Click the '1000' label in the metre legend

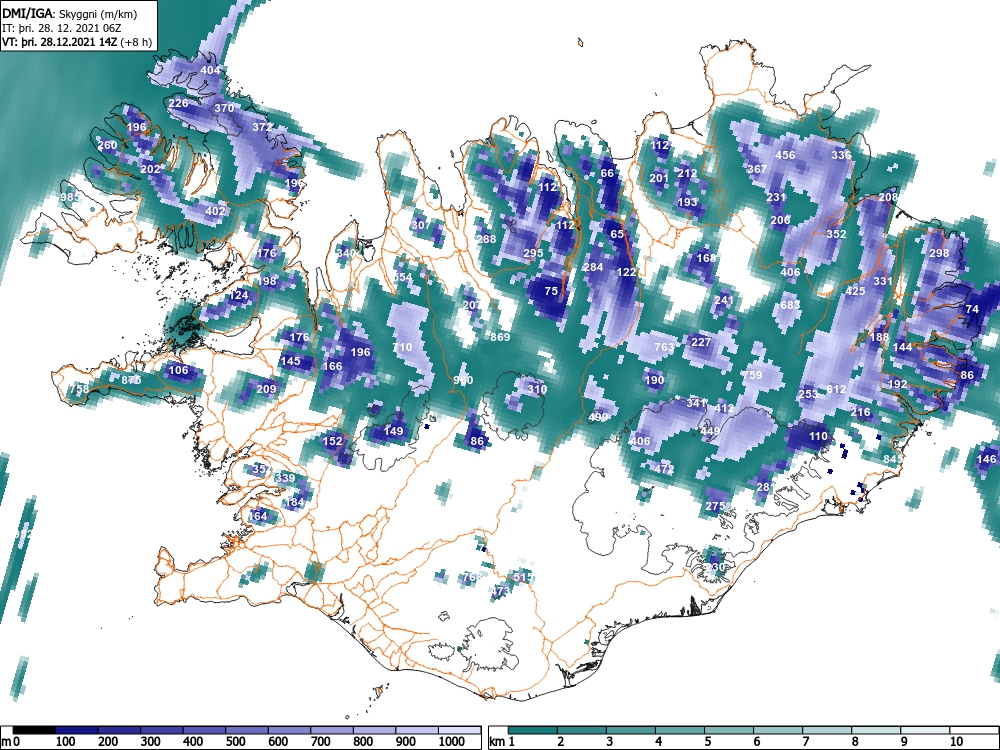452,742
